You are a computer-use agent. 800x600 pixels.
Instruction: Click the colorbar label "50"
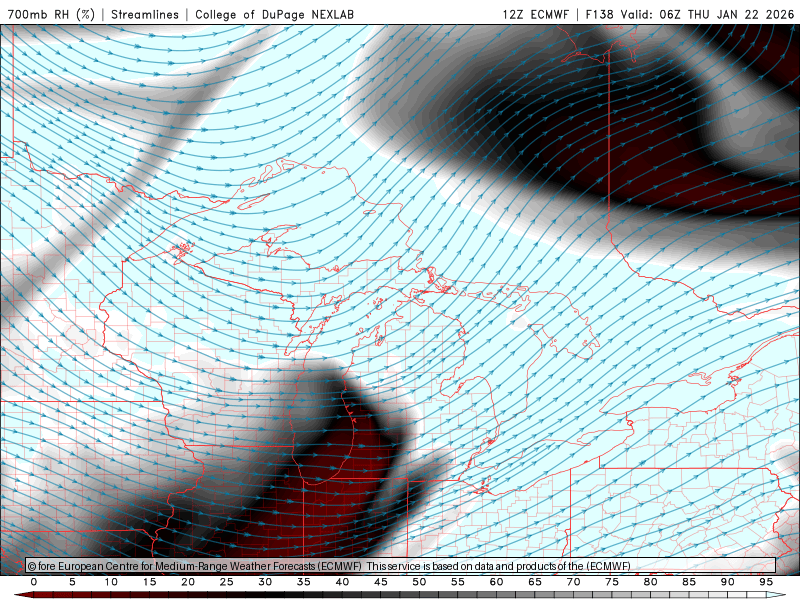(419, 582)
